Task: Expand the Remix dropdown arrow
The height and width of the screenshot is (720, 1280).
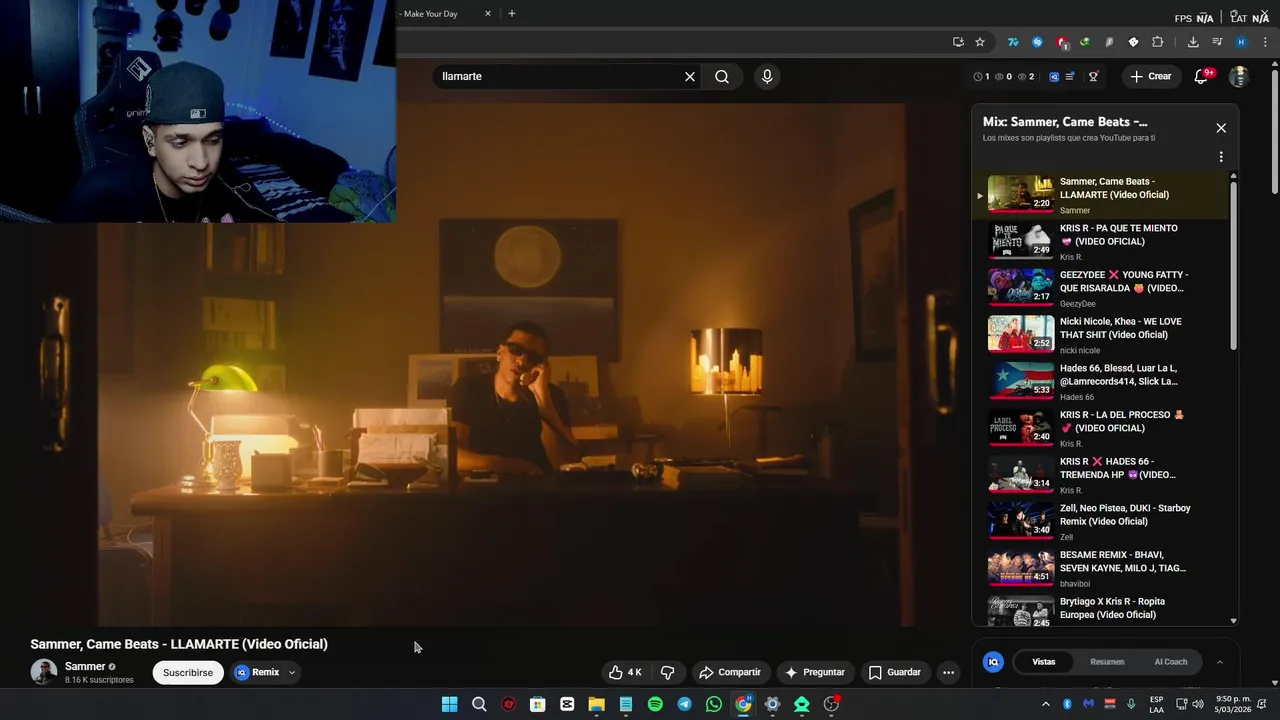Action: (292, 672)
